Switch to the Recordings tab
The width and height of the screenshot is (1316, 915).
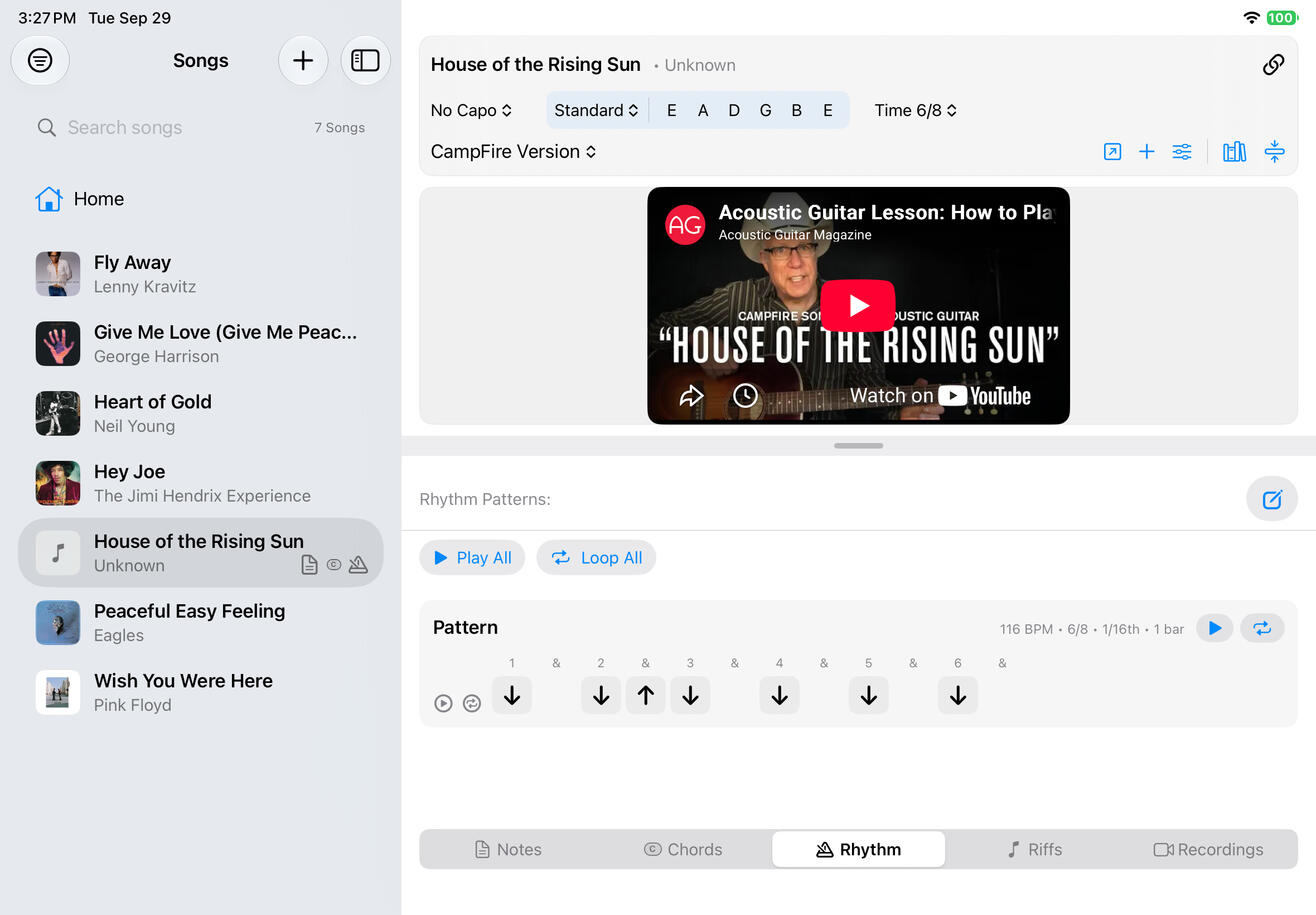coord(1209,850)
